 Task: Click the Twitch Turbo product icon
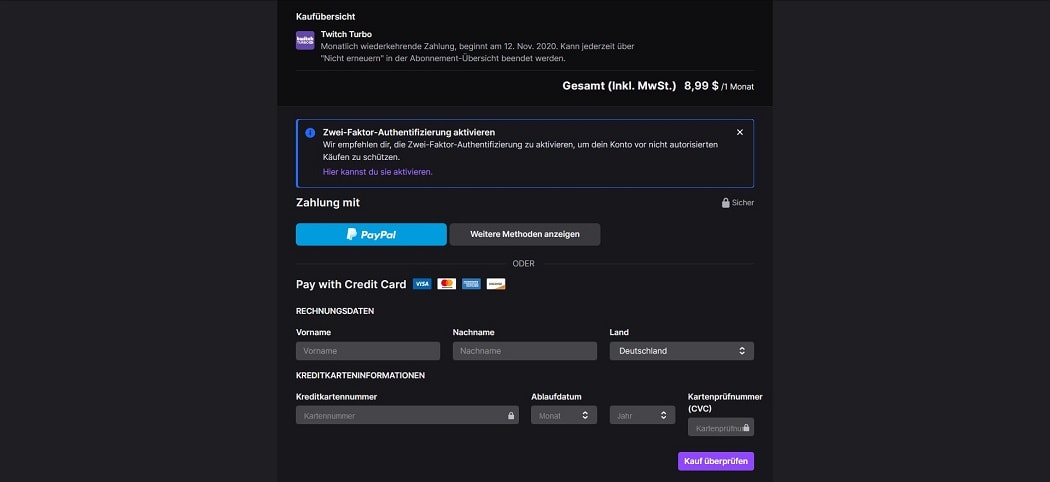click(x=305, y=40)
